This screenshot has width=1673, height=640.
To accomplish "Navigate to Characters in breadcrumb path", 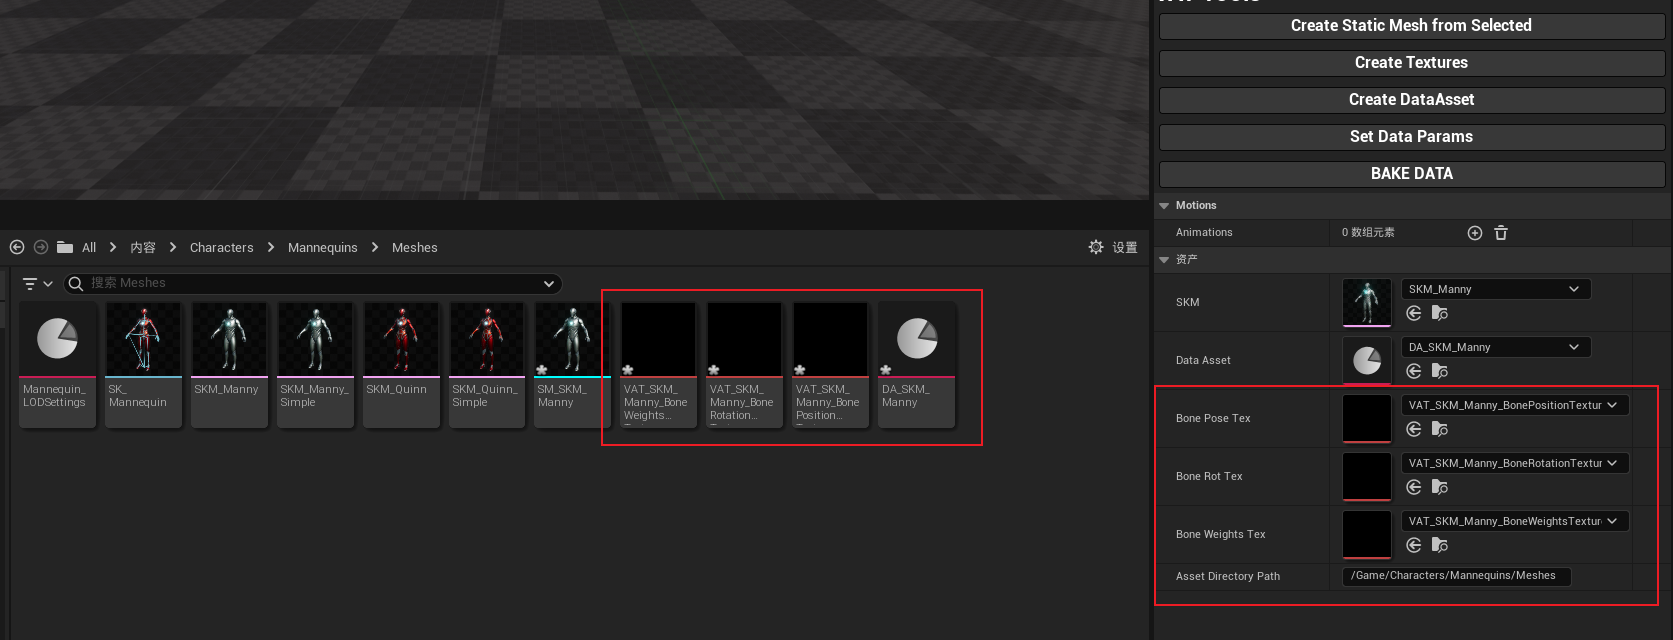I will pos(221,248).
